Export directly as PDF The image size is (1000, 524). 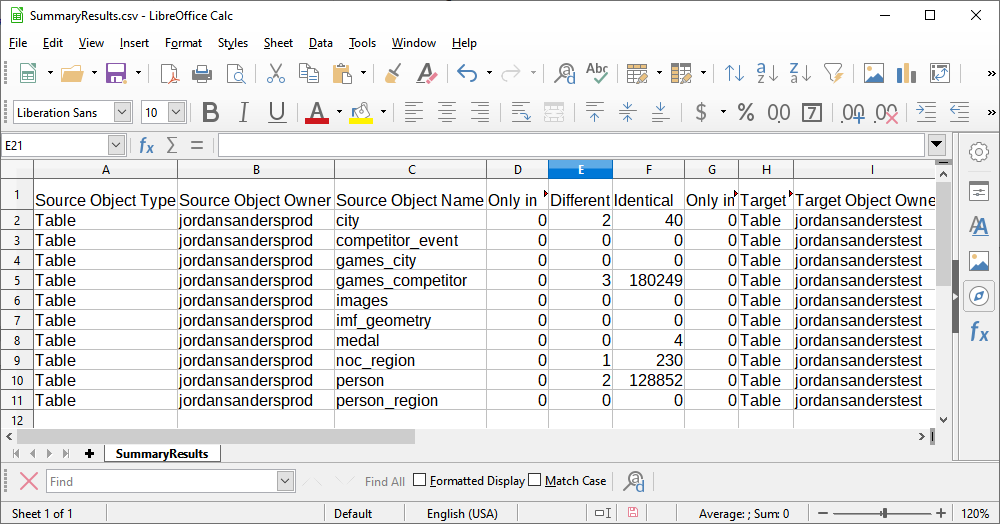point(170,73)
